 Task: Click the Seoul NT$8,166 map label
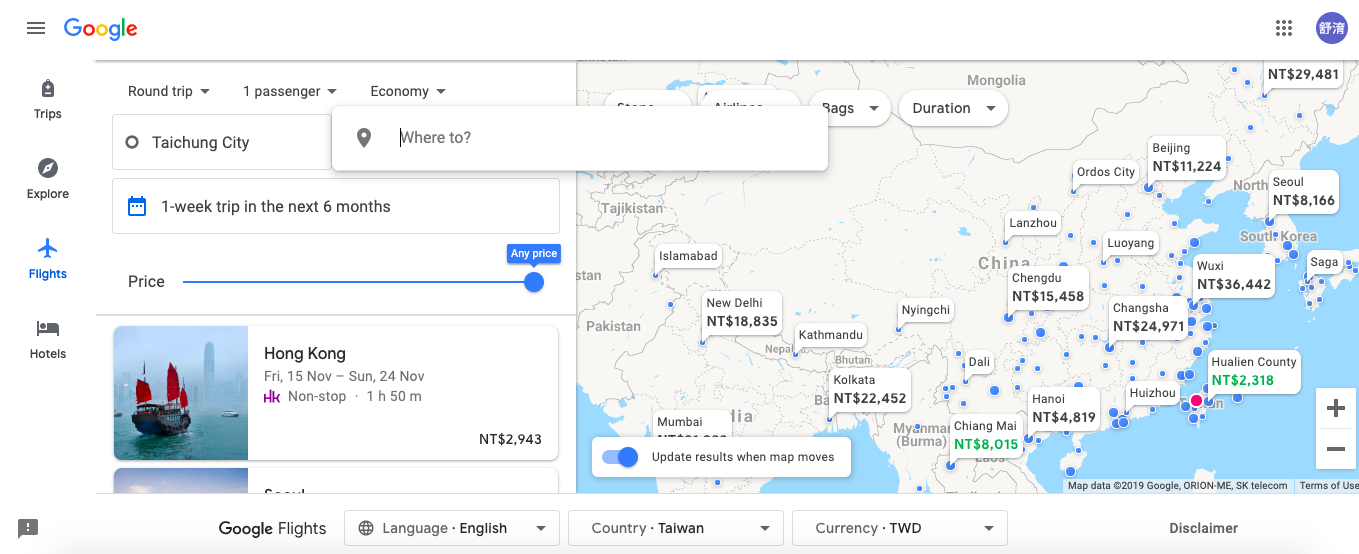click(x=1303, y=191)
